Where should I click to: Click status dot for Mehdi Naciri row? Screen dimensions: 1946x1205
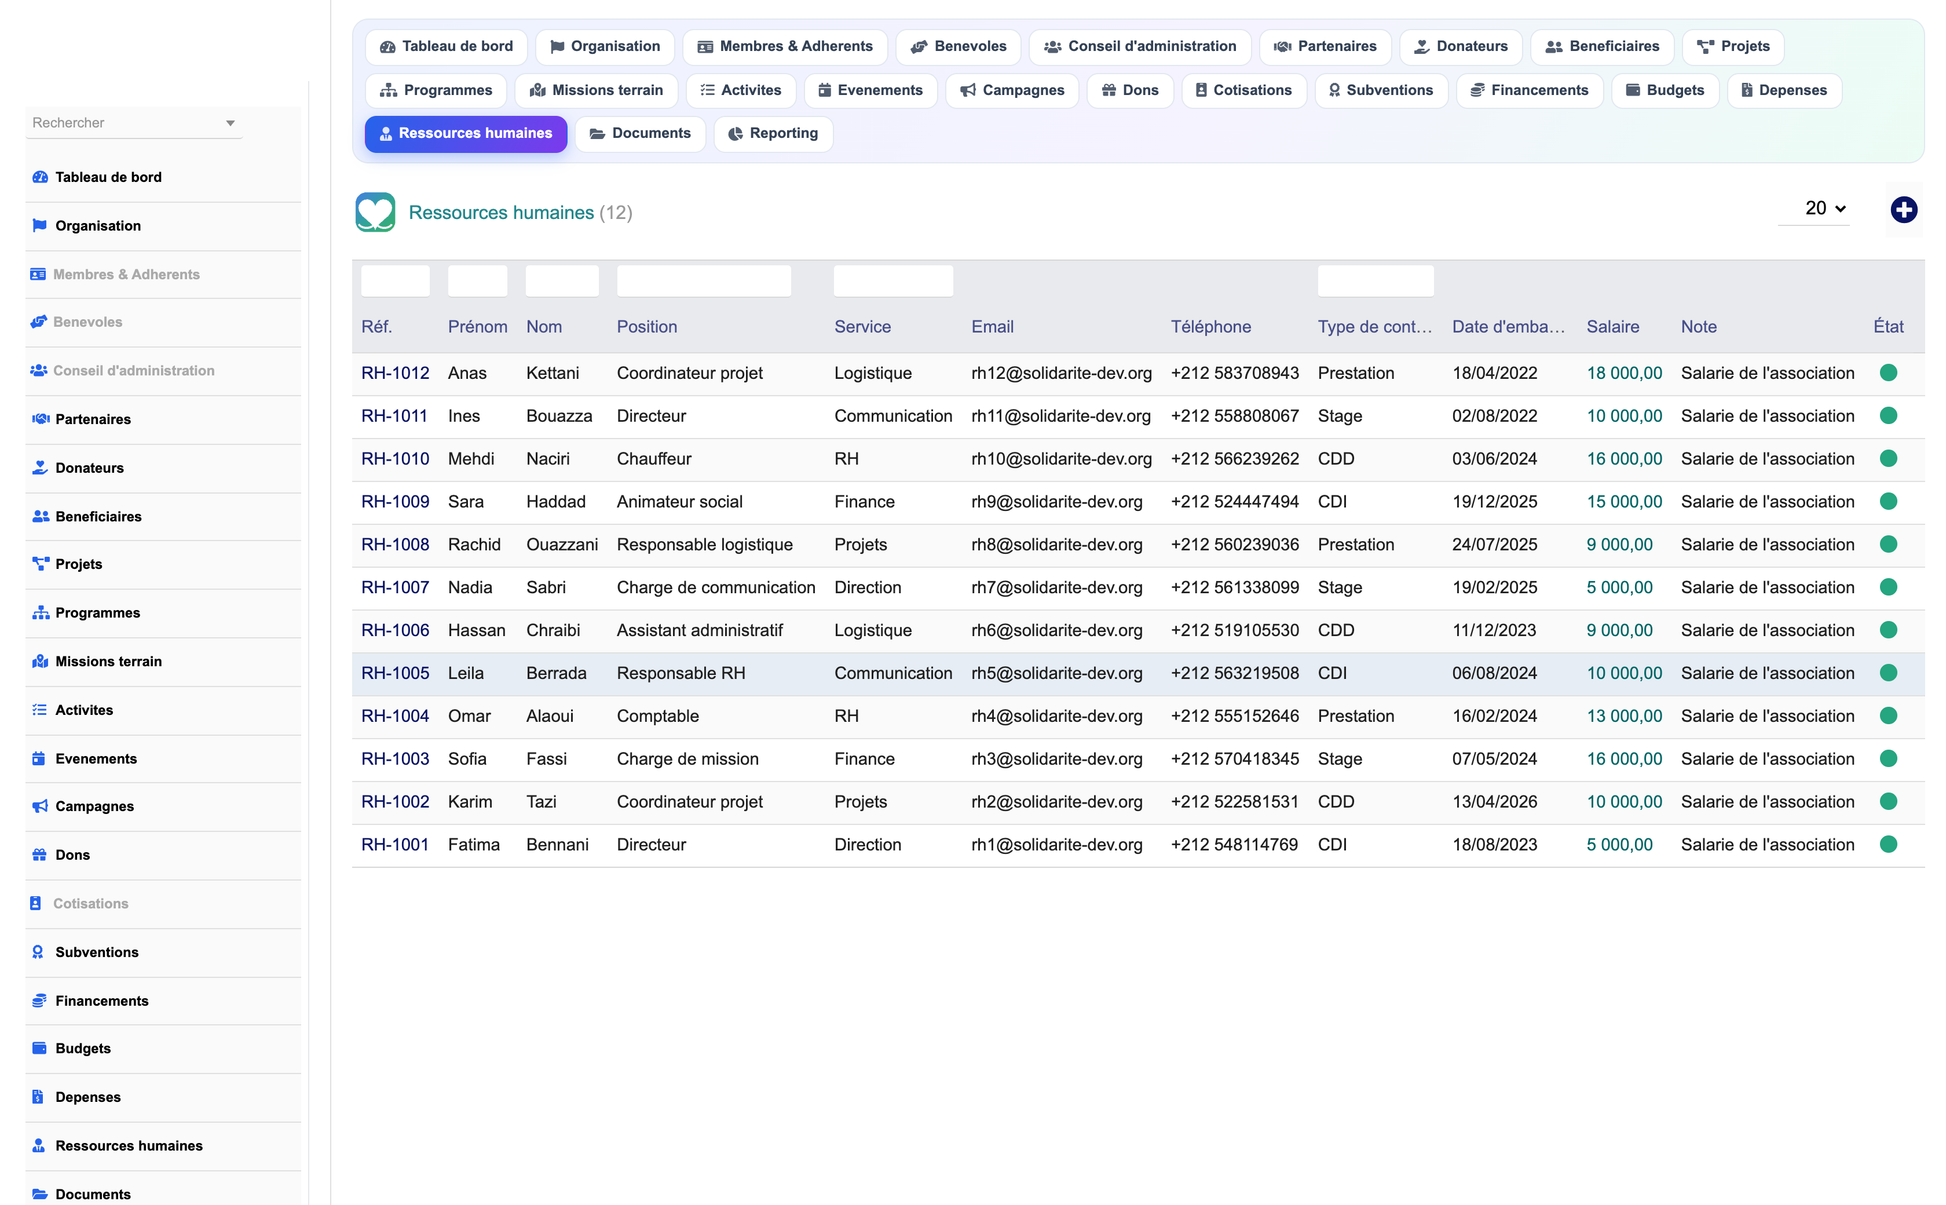tap(1888, 459)
